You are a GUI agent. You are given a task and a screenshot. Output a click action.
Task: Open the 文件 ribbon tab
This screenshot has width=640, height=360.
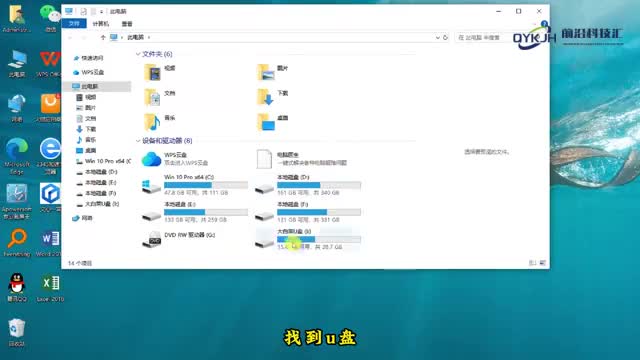[74, 24]
